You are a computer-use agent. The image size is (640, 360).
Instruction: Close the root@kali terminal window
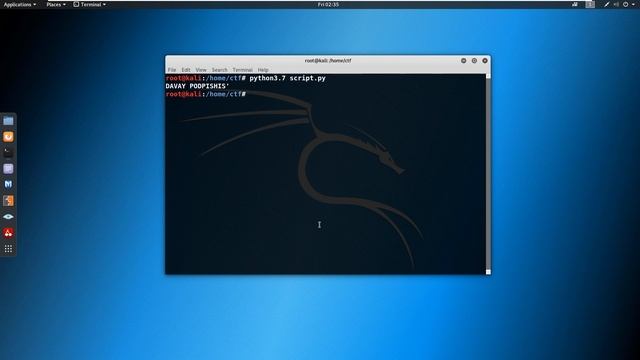pyautogui.click(x=485, y=60)
